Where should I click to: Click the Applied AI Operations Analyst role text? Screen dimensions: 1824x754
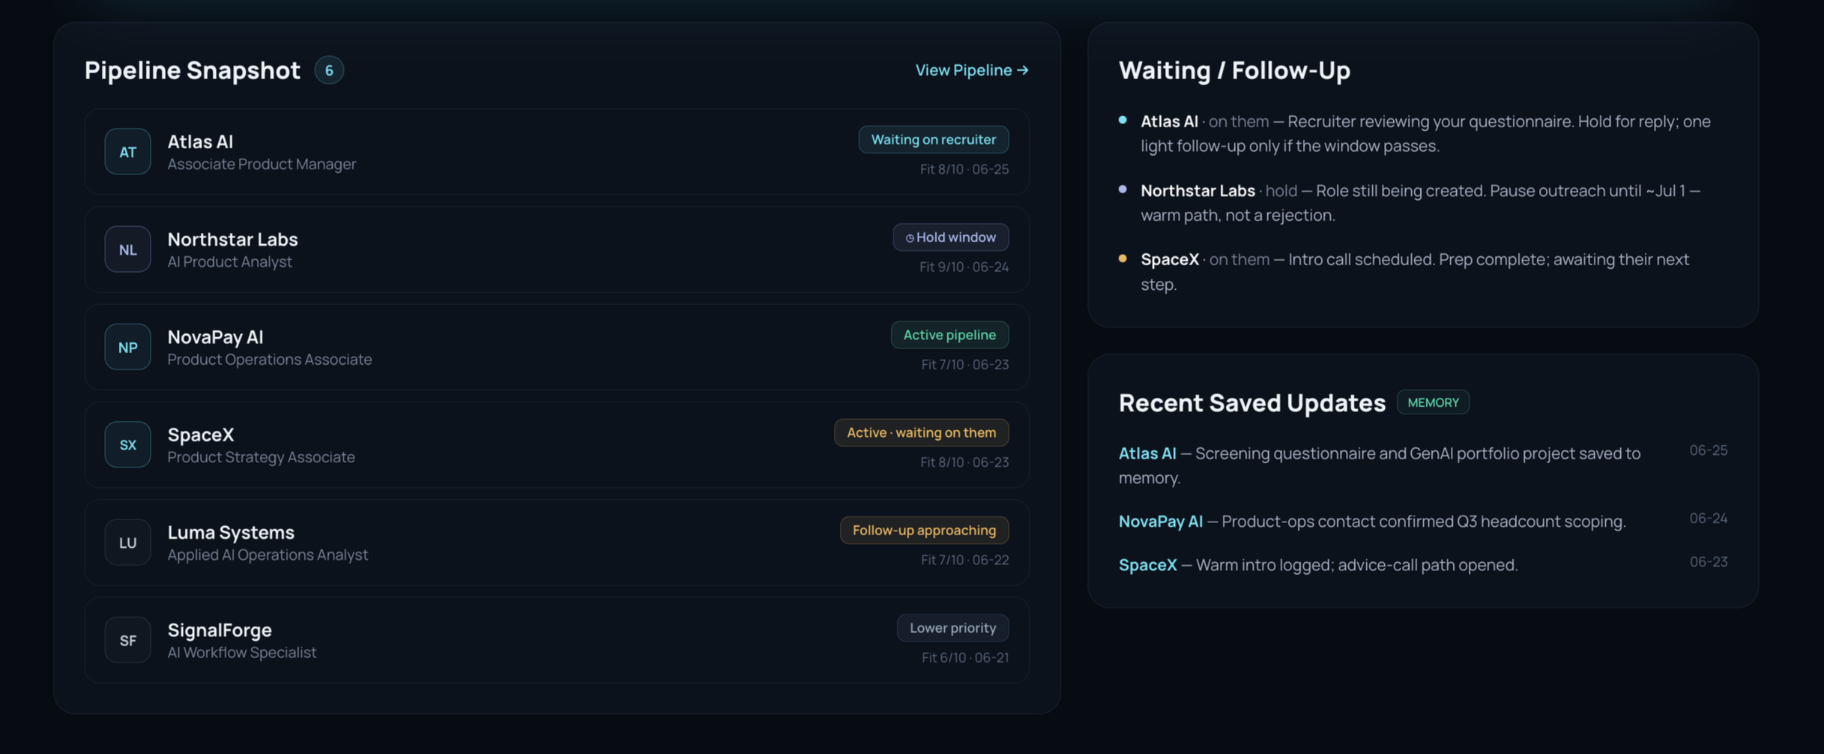click(268, 555)
